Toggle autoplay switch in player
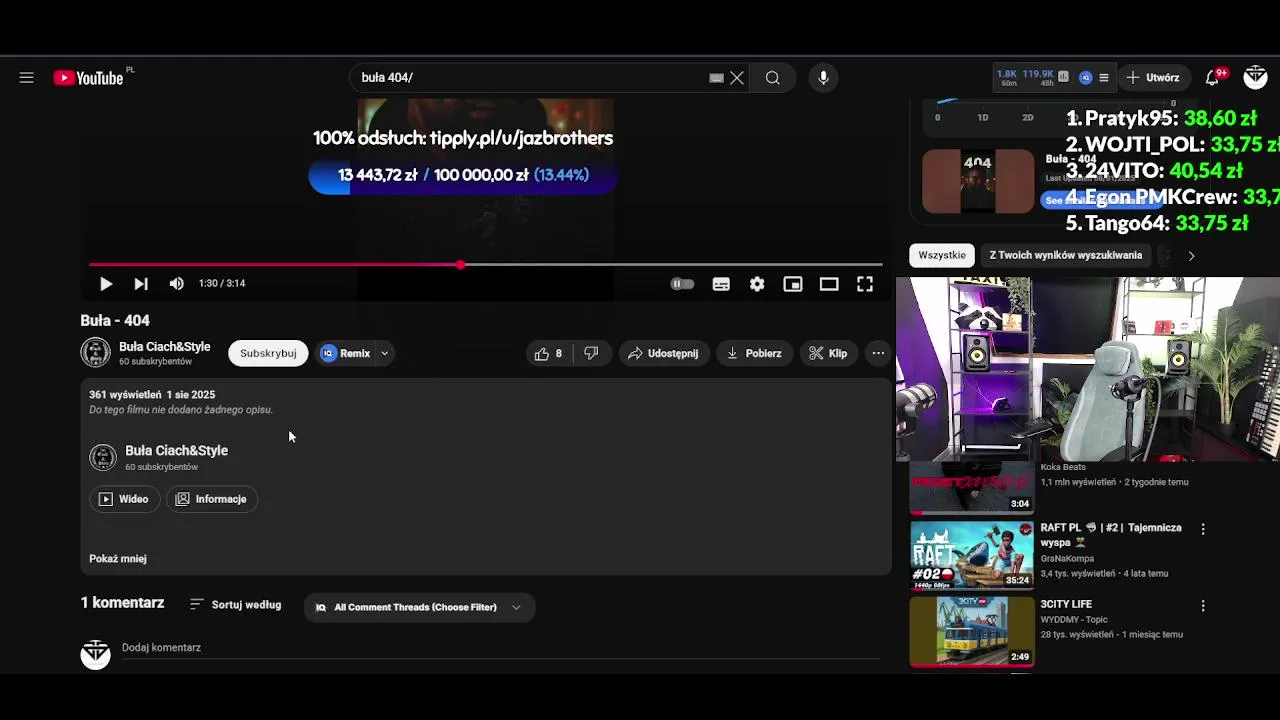 [x=682, y=284]
